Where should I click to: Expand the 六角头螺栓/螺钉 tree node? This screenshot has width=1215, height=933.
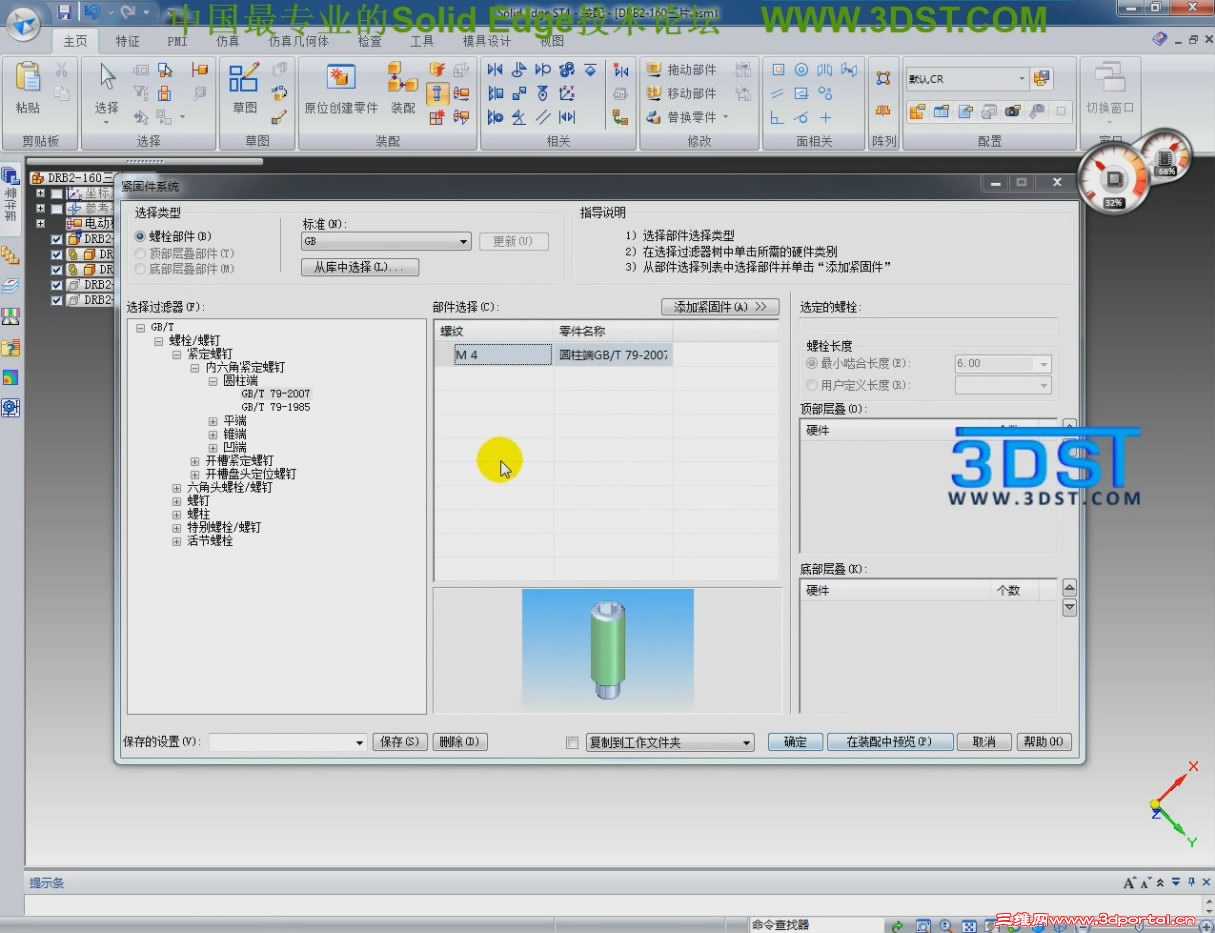177,488
